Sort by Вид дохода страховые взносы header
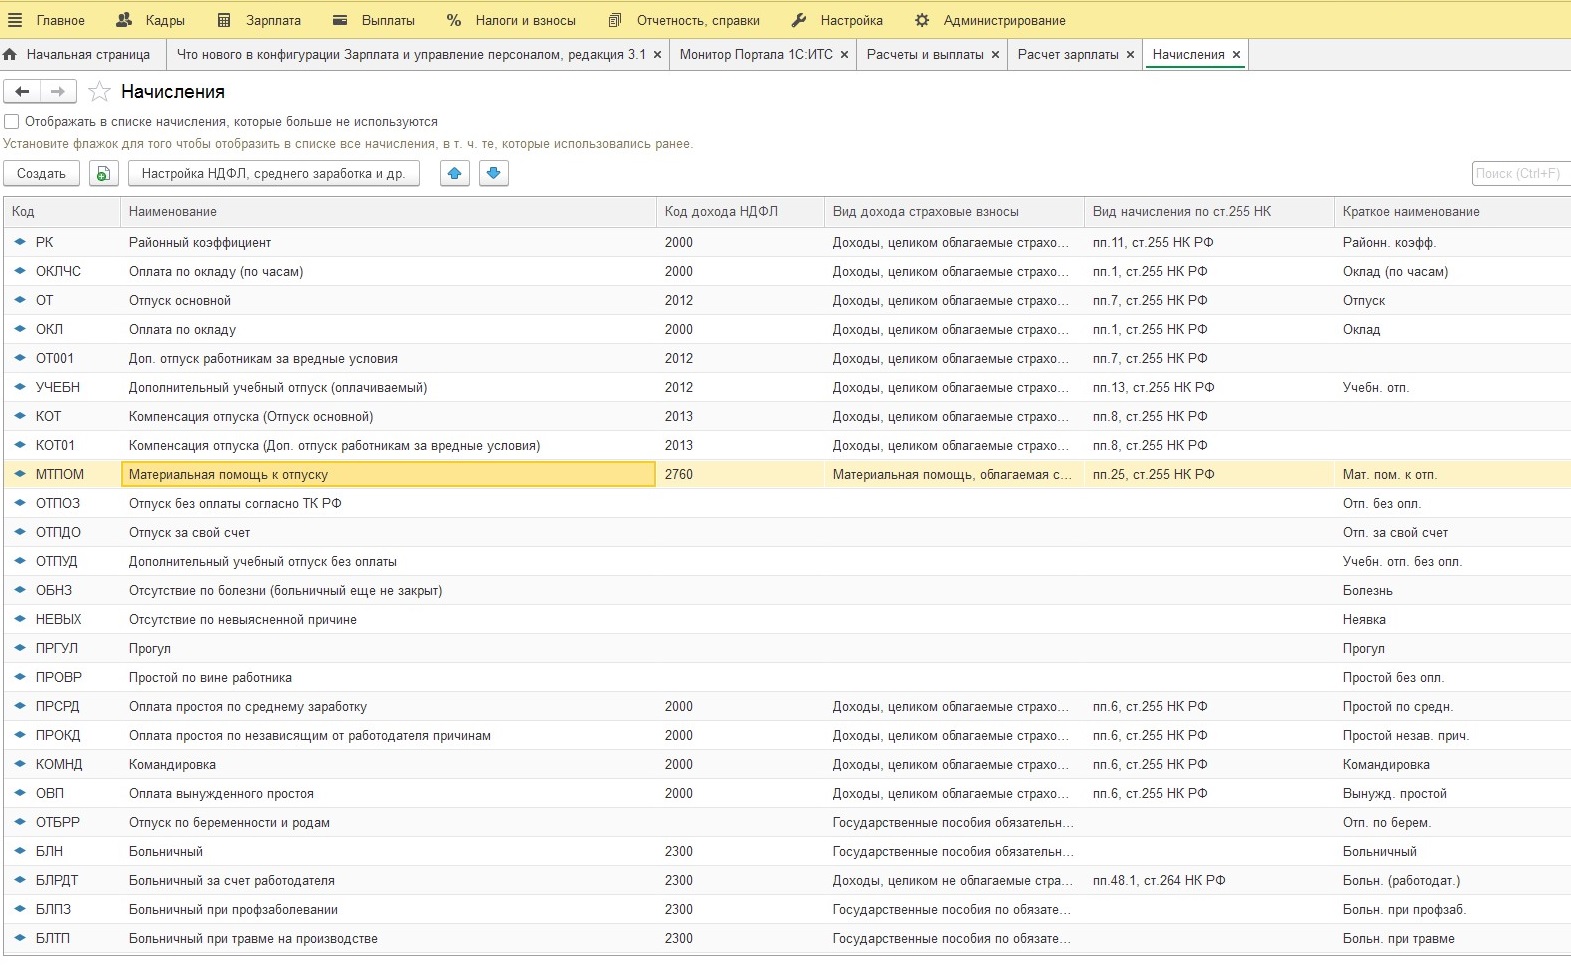This screenshot has height=973, width=1571. point(954,212)
